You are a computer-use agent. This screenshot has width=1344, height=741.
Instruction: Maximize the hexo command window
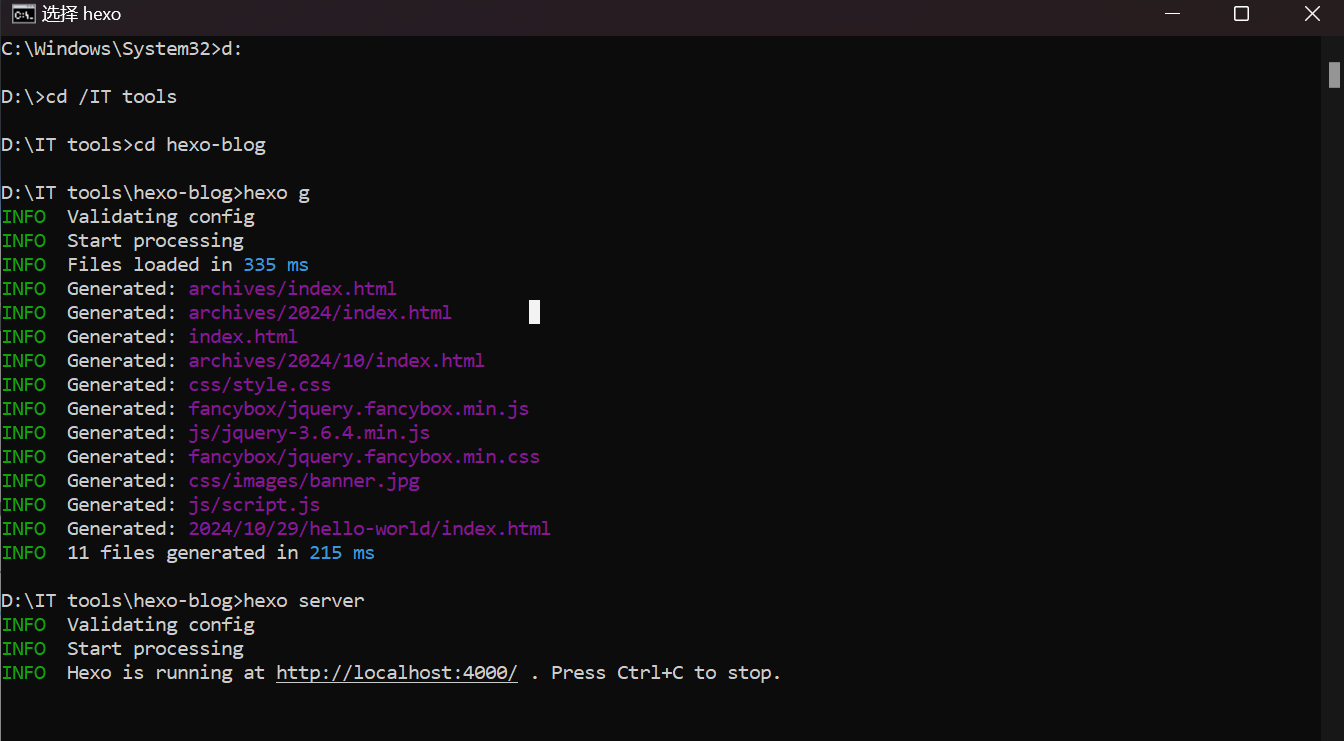point(1241,14)
